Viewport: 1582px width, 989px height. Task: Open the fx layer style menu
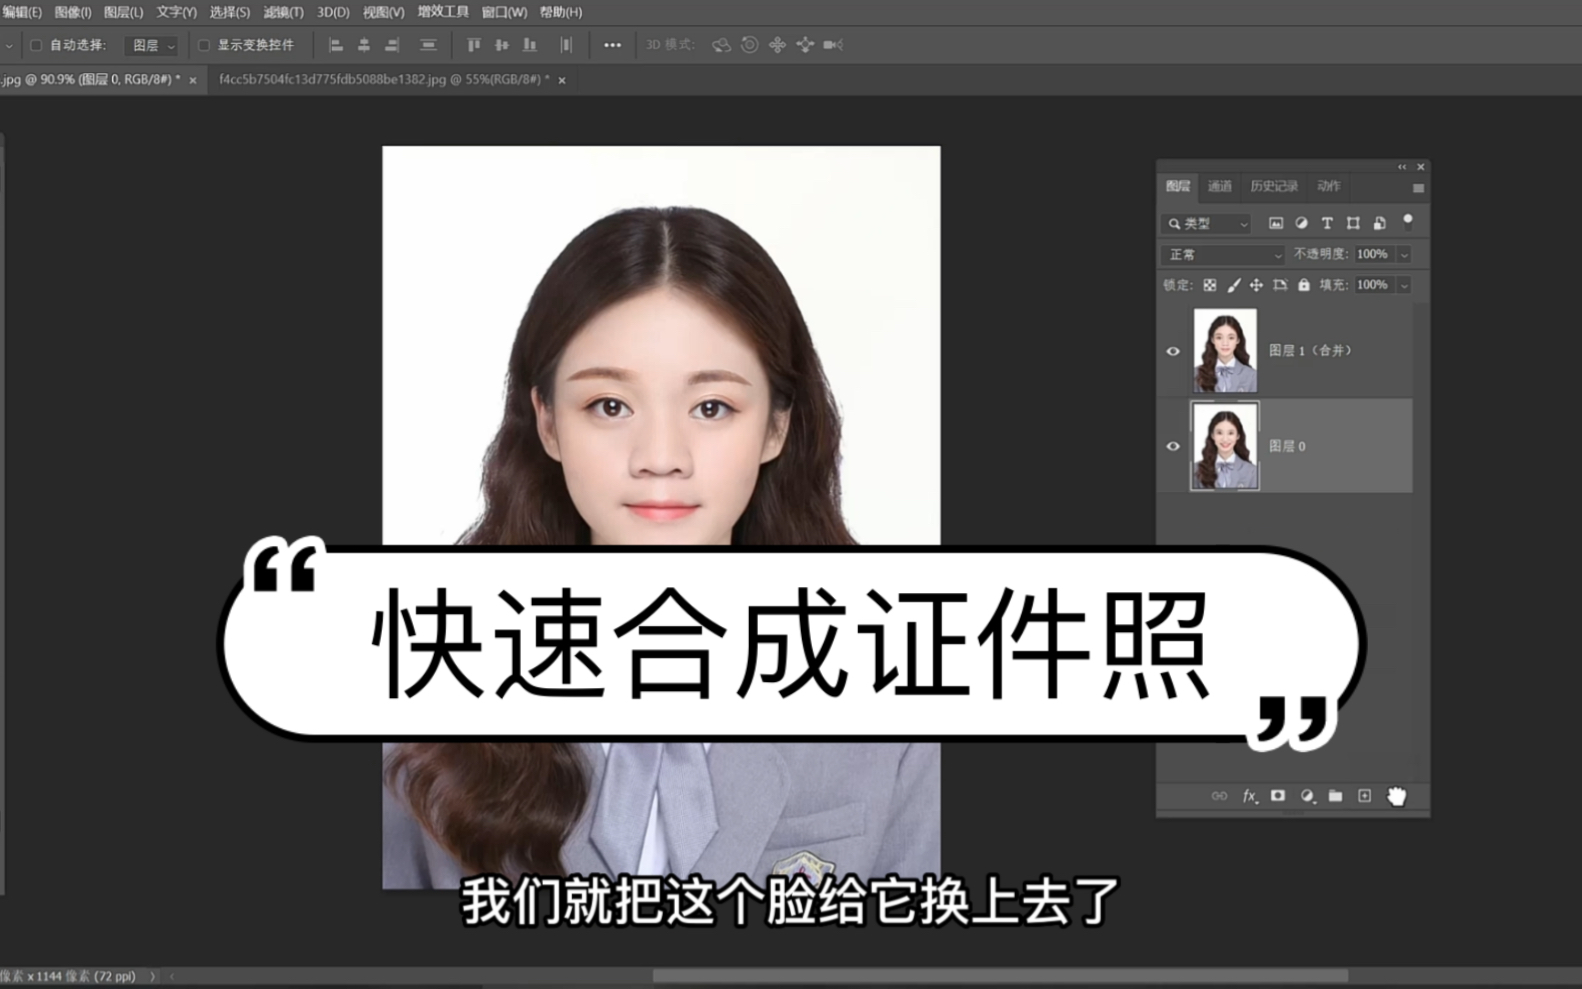[1249, 796]
